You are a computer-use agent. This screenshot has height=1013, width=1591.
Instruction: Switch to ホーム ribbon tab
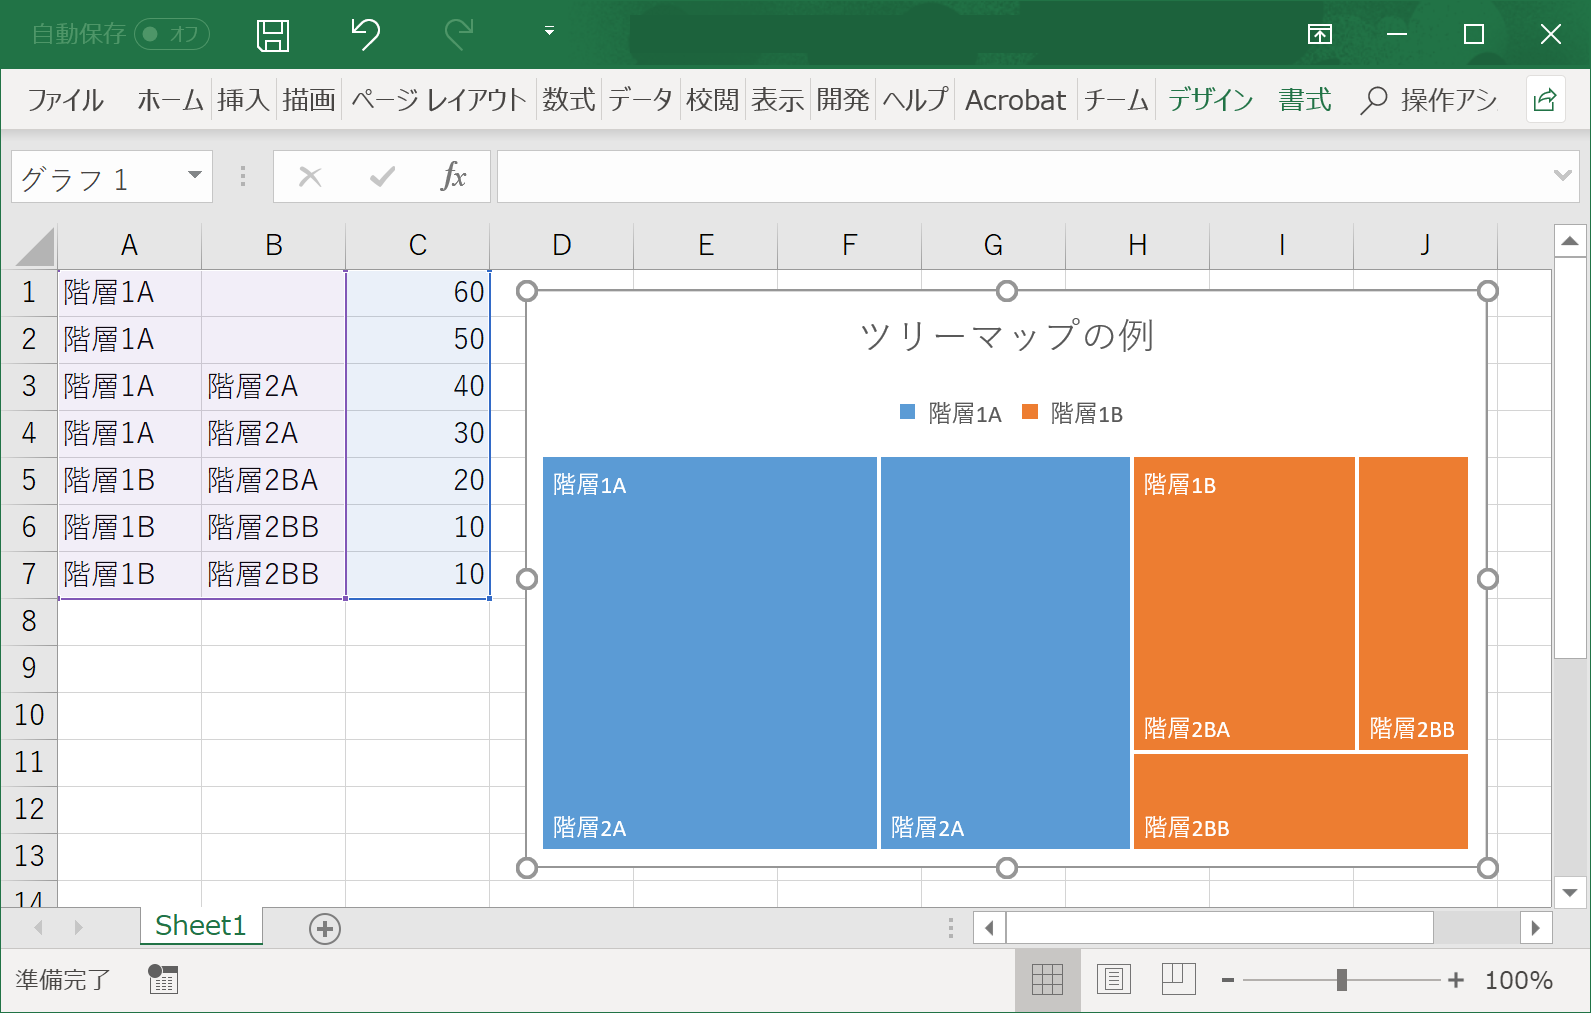coord(170,100)
